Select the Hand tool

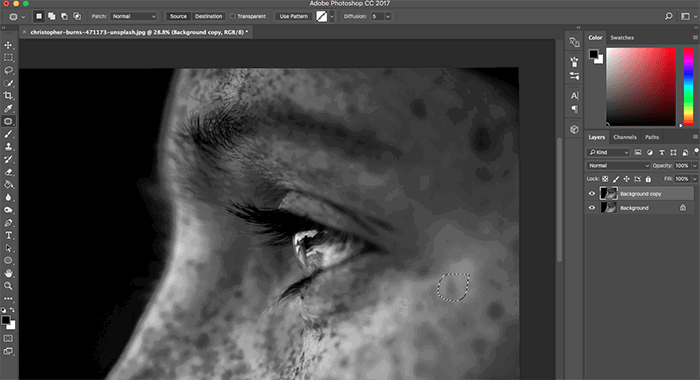[8, 273]
